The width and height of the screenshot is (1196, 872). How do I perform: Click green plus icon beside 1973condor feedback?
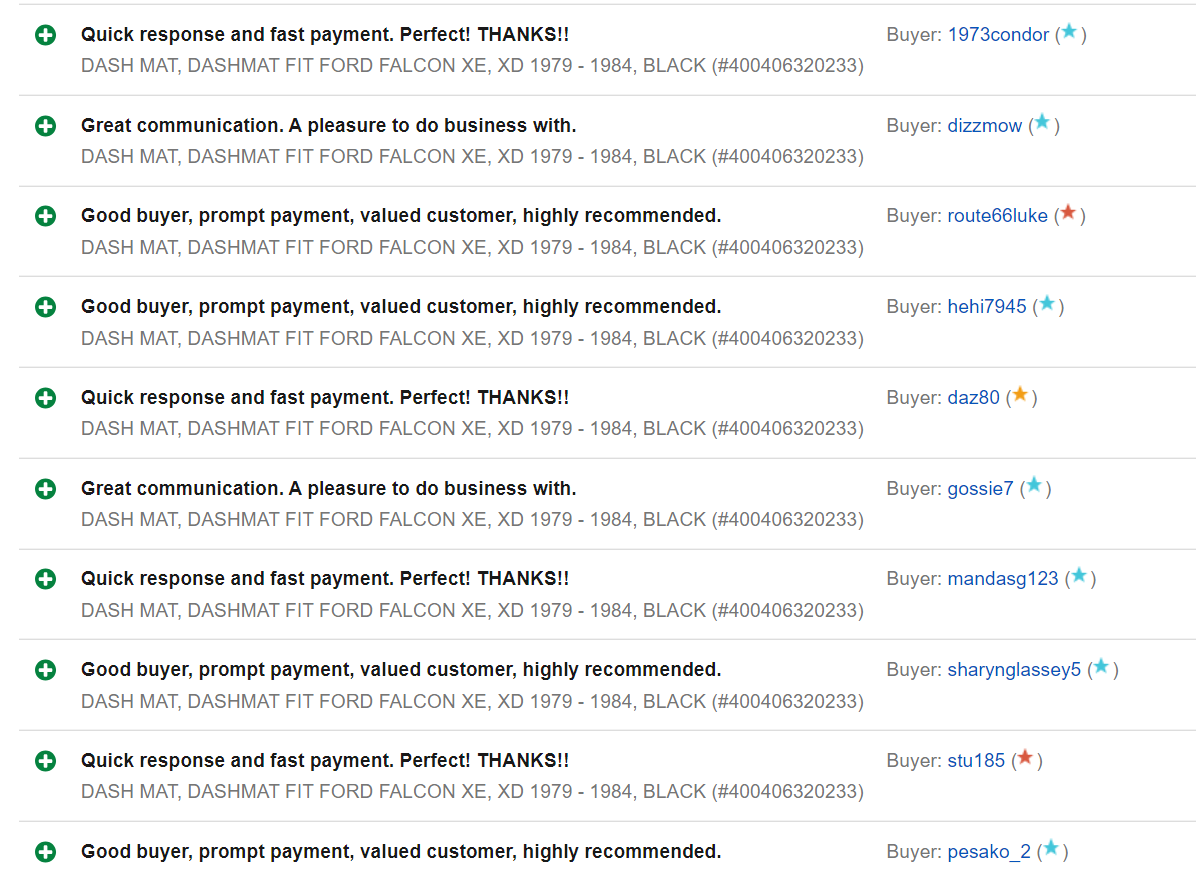coord(46,35)
